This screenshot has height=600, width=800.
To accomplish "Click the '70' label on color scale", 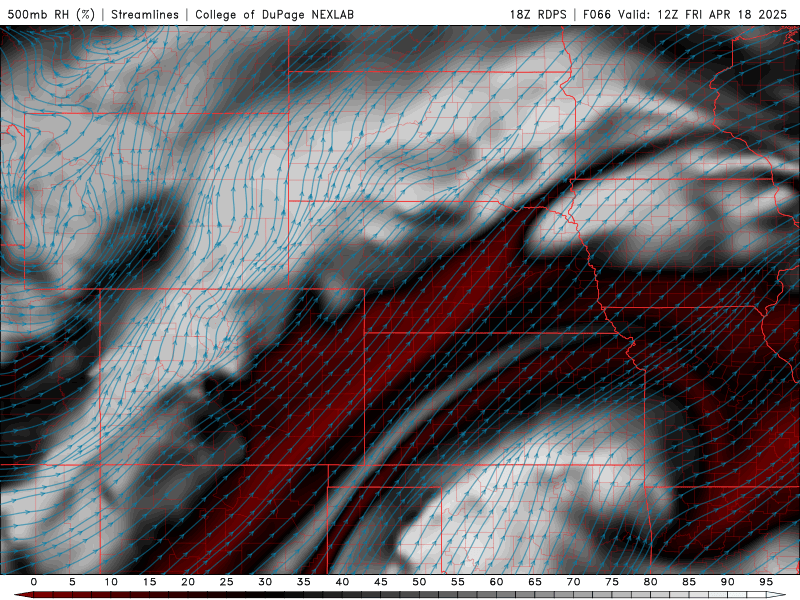I will click(573, 582).
